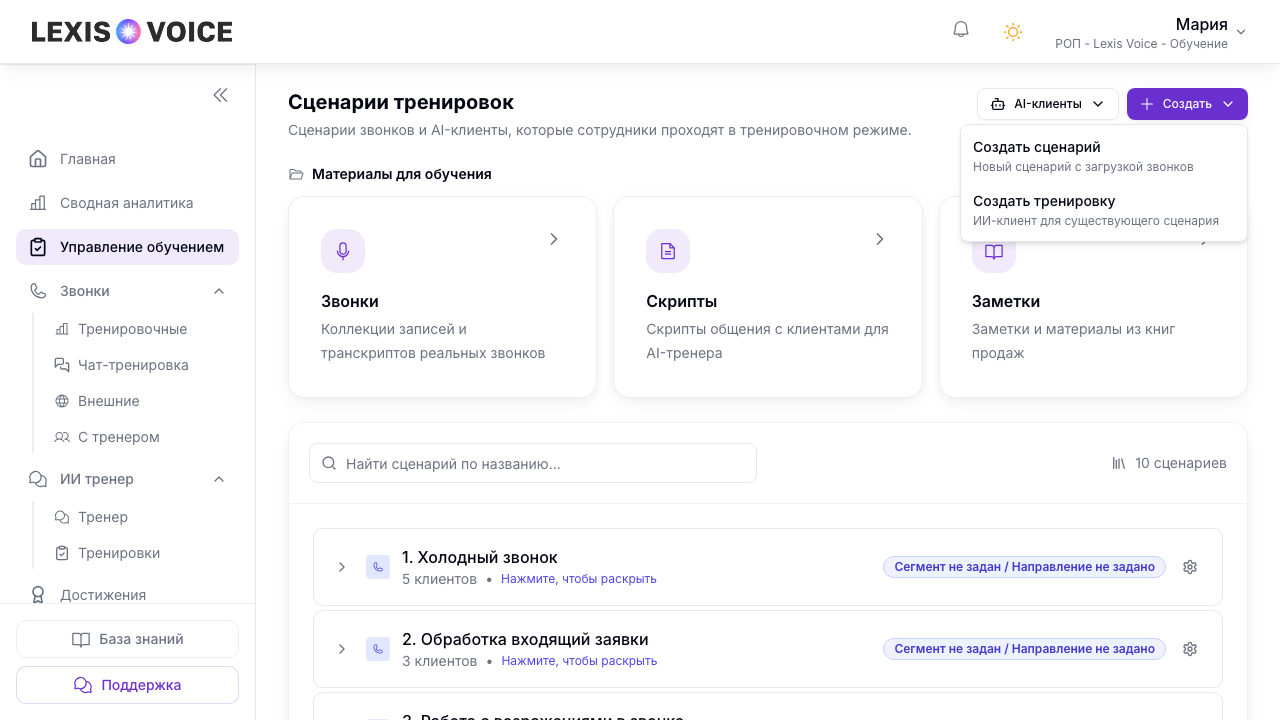This screenshot has height=720, width=1280.
Task: Click the Звонки section phone icon
Action: (38, 291)
